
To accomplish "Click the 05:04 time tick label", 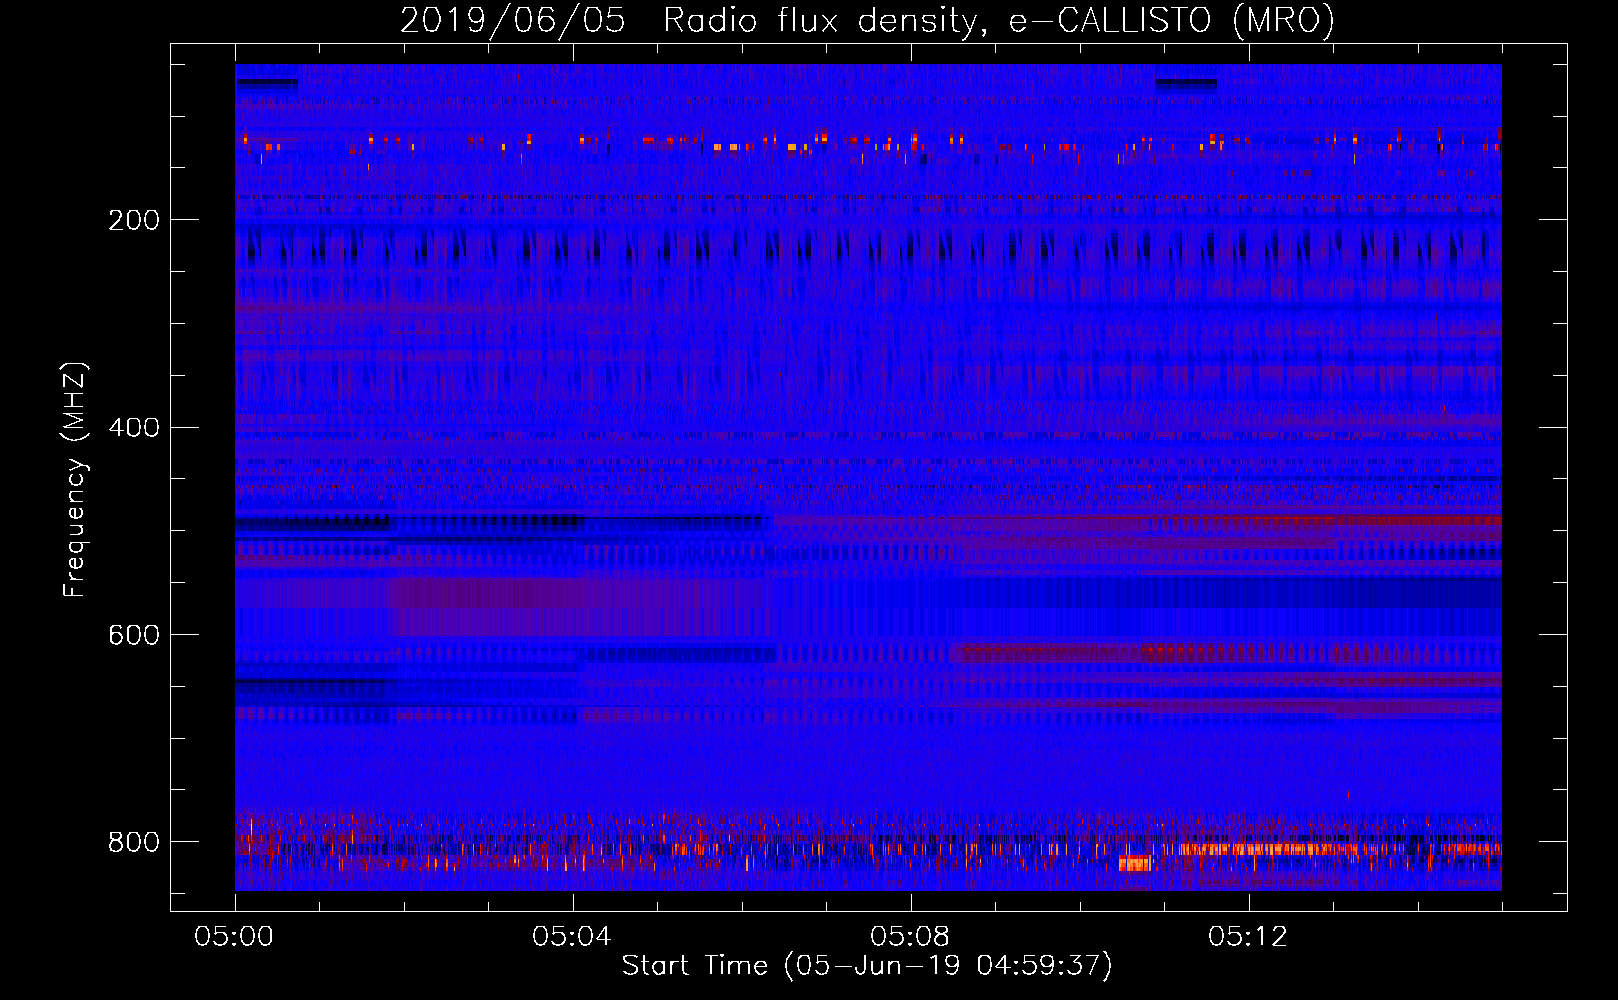I will [x=572, y=937].
